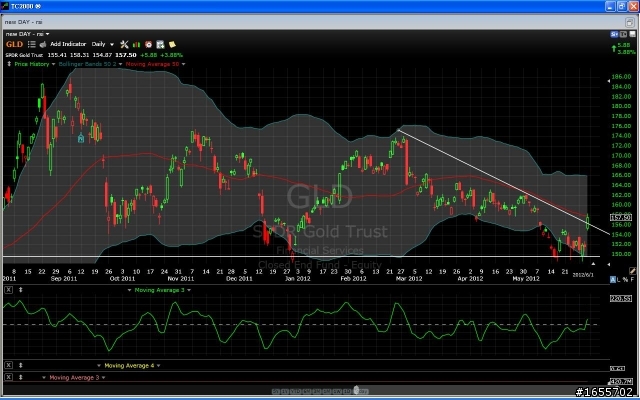The height and width of the screenshot is (400, 640).
Task: Click the note marker on the September candles
Action: click(x=81, y=139)
